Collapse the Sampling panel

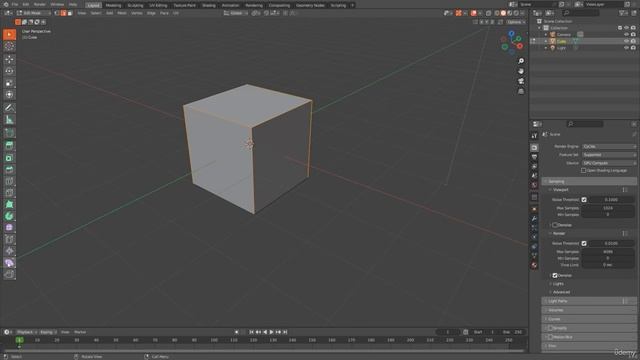pos(589,181)
